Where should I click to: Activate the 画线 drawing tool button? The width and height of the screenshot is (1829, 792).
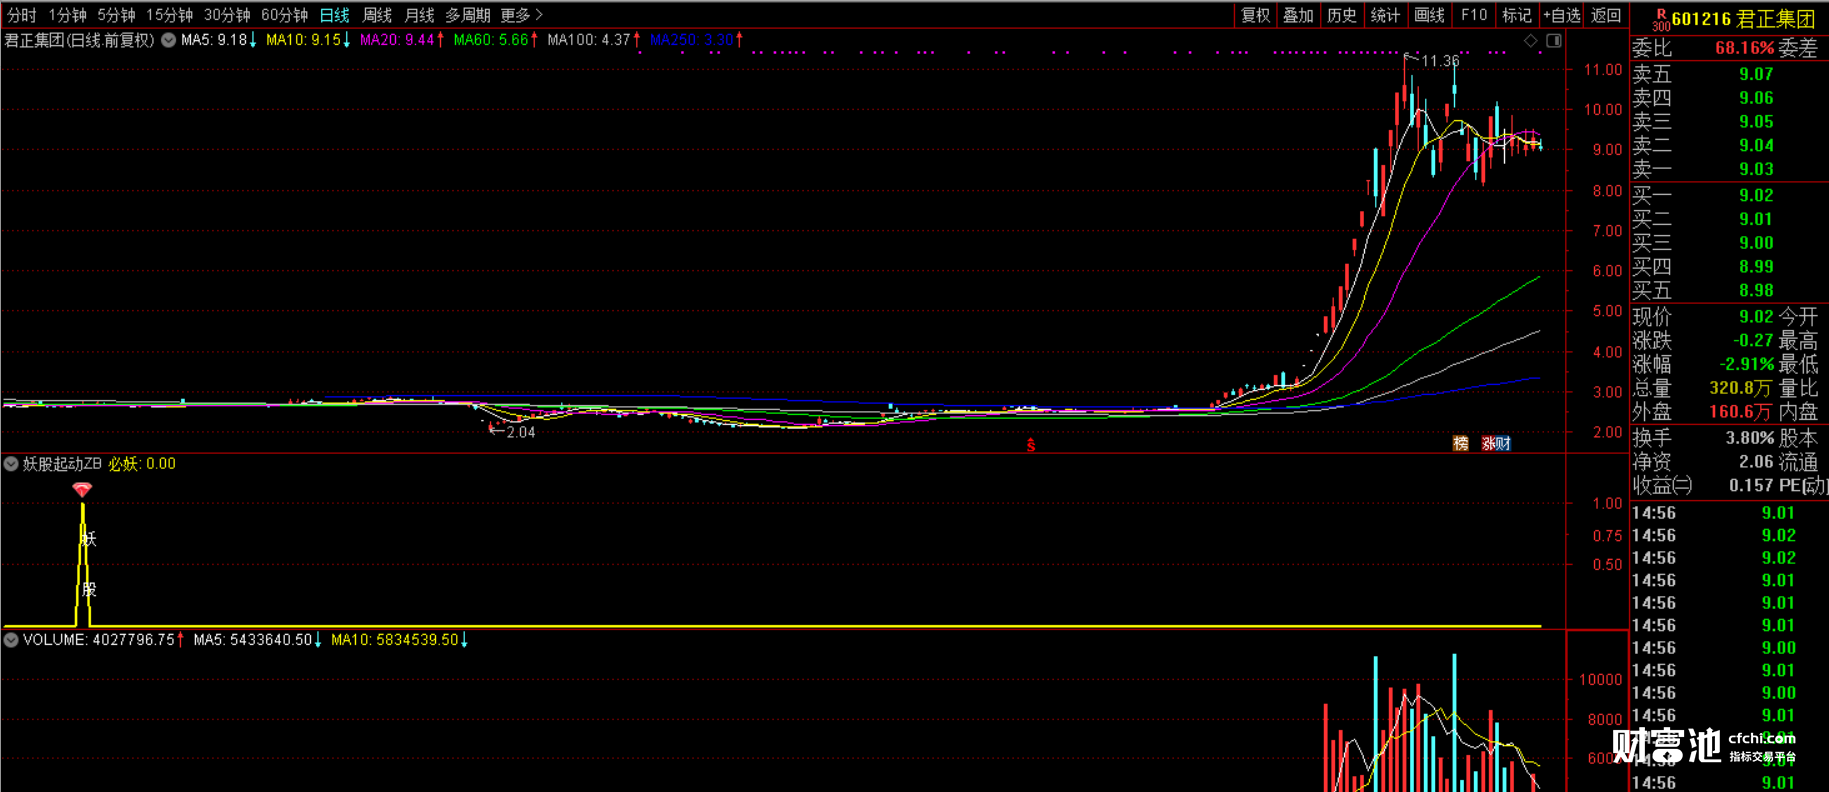click(x=1429, y=15)
